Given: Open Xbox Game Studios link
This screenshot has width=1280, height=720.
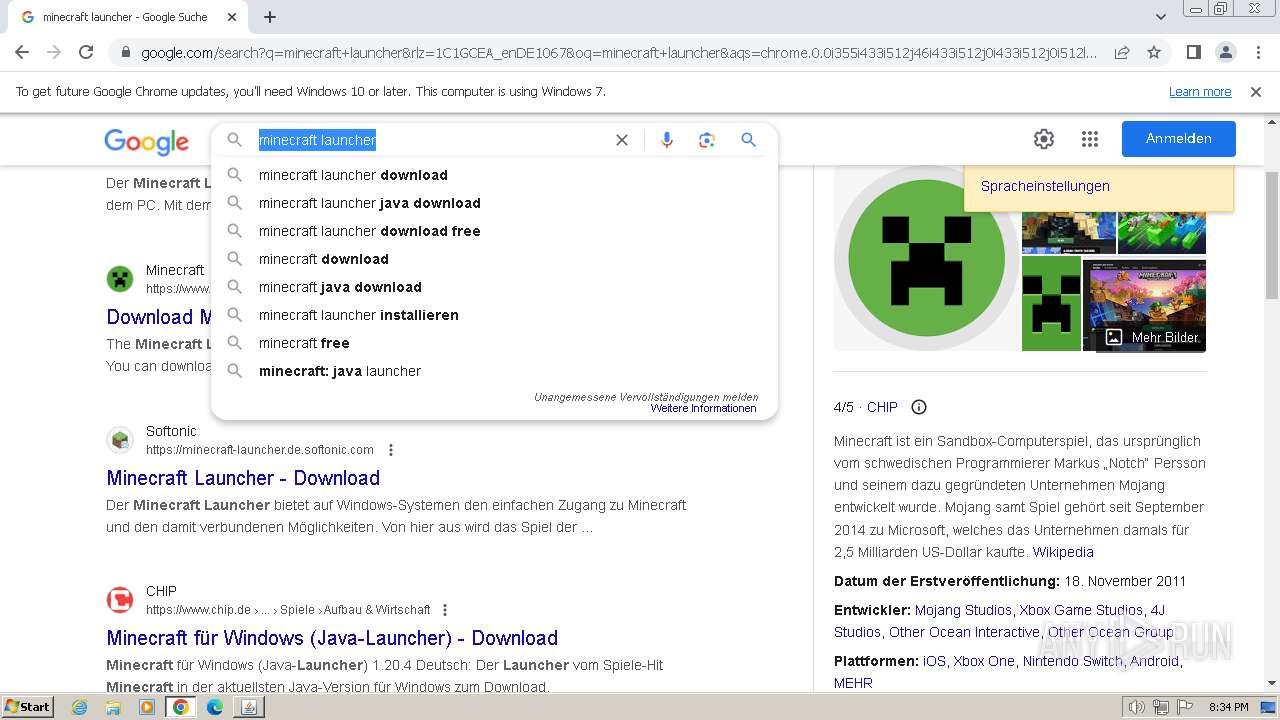Looking at the screenshot, I should point(1081,610).
